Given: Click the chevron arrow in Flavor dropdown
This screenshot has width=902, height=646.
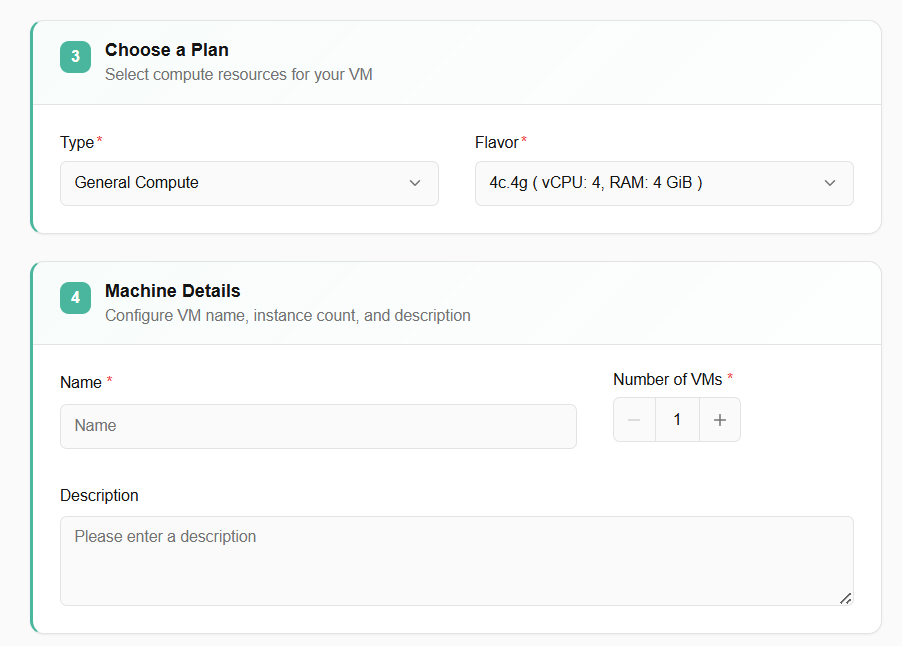Looking at the screenshot, I should coord(829,183).
